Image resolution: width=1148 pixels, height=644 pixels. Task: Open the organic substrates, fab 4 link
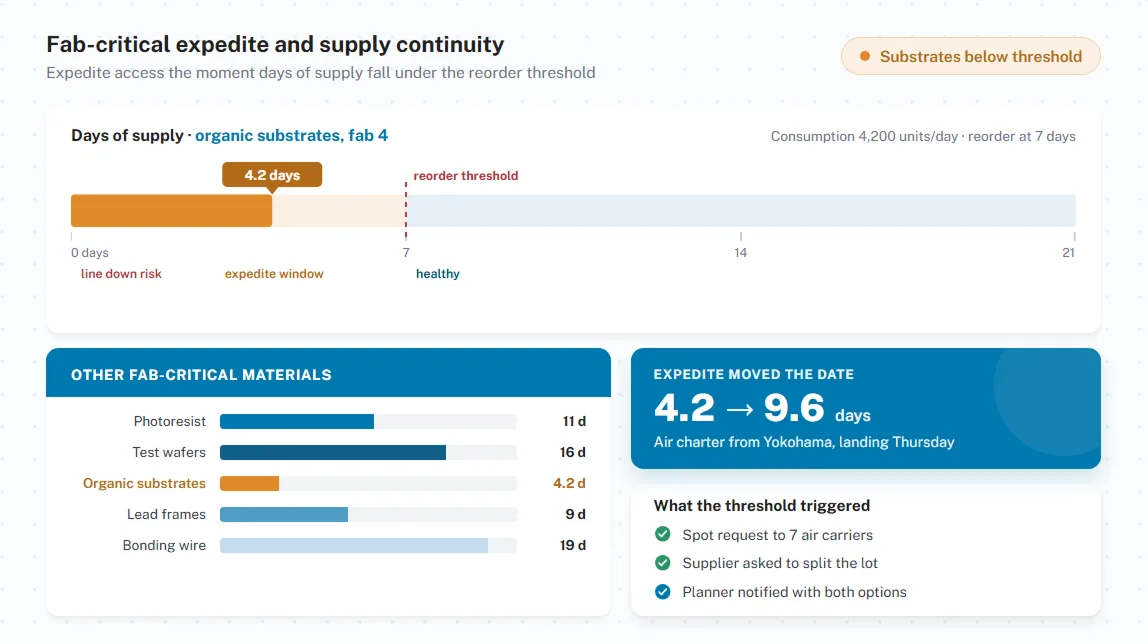[x=291, y=135]
